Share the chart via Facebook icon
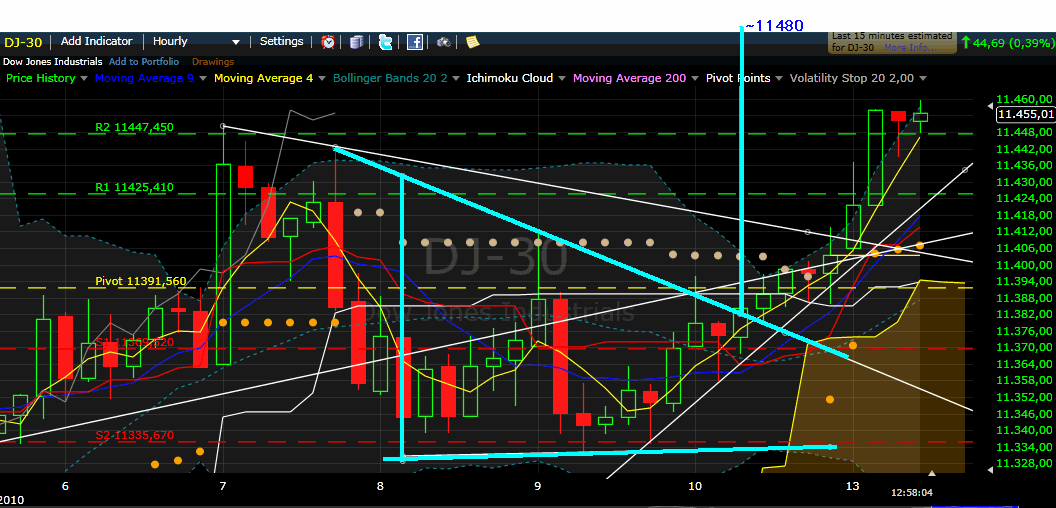 point(415,42)
